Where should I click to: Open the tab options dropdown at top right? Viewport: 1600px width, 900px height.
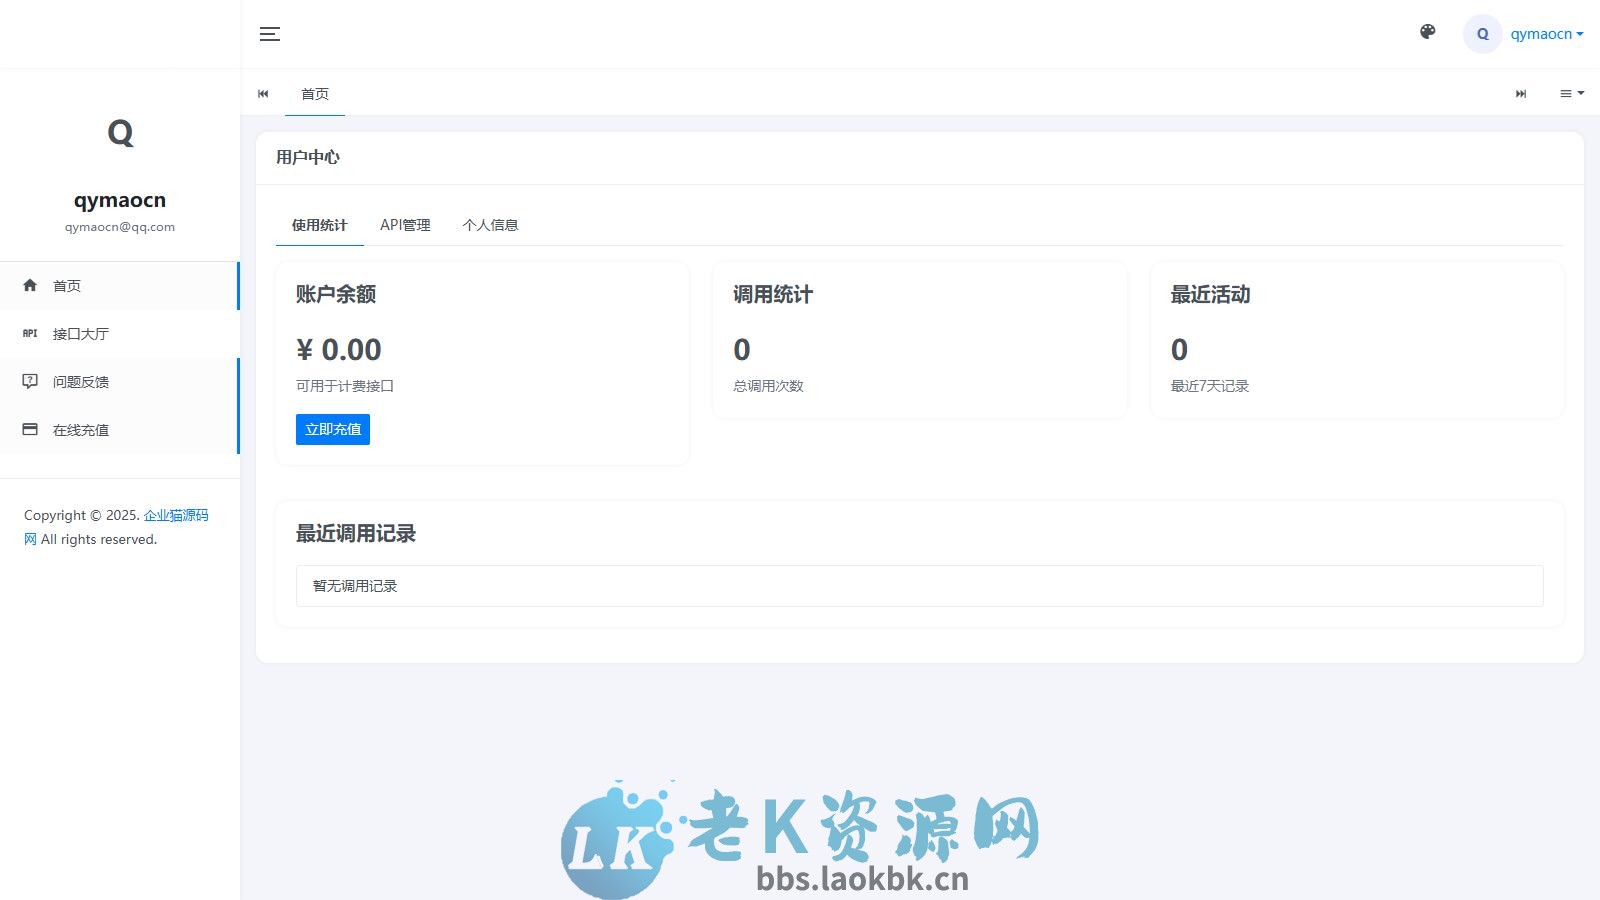pos(1569,93)
